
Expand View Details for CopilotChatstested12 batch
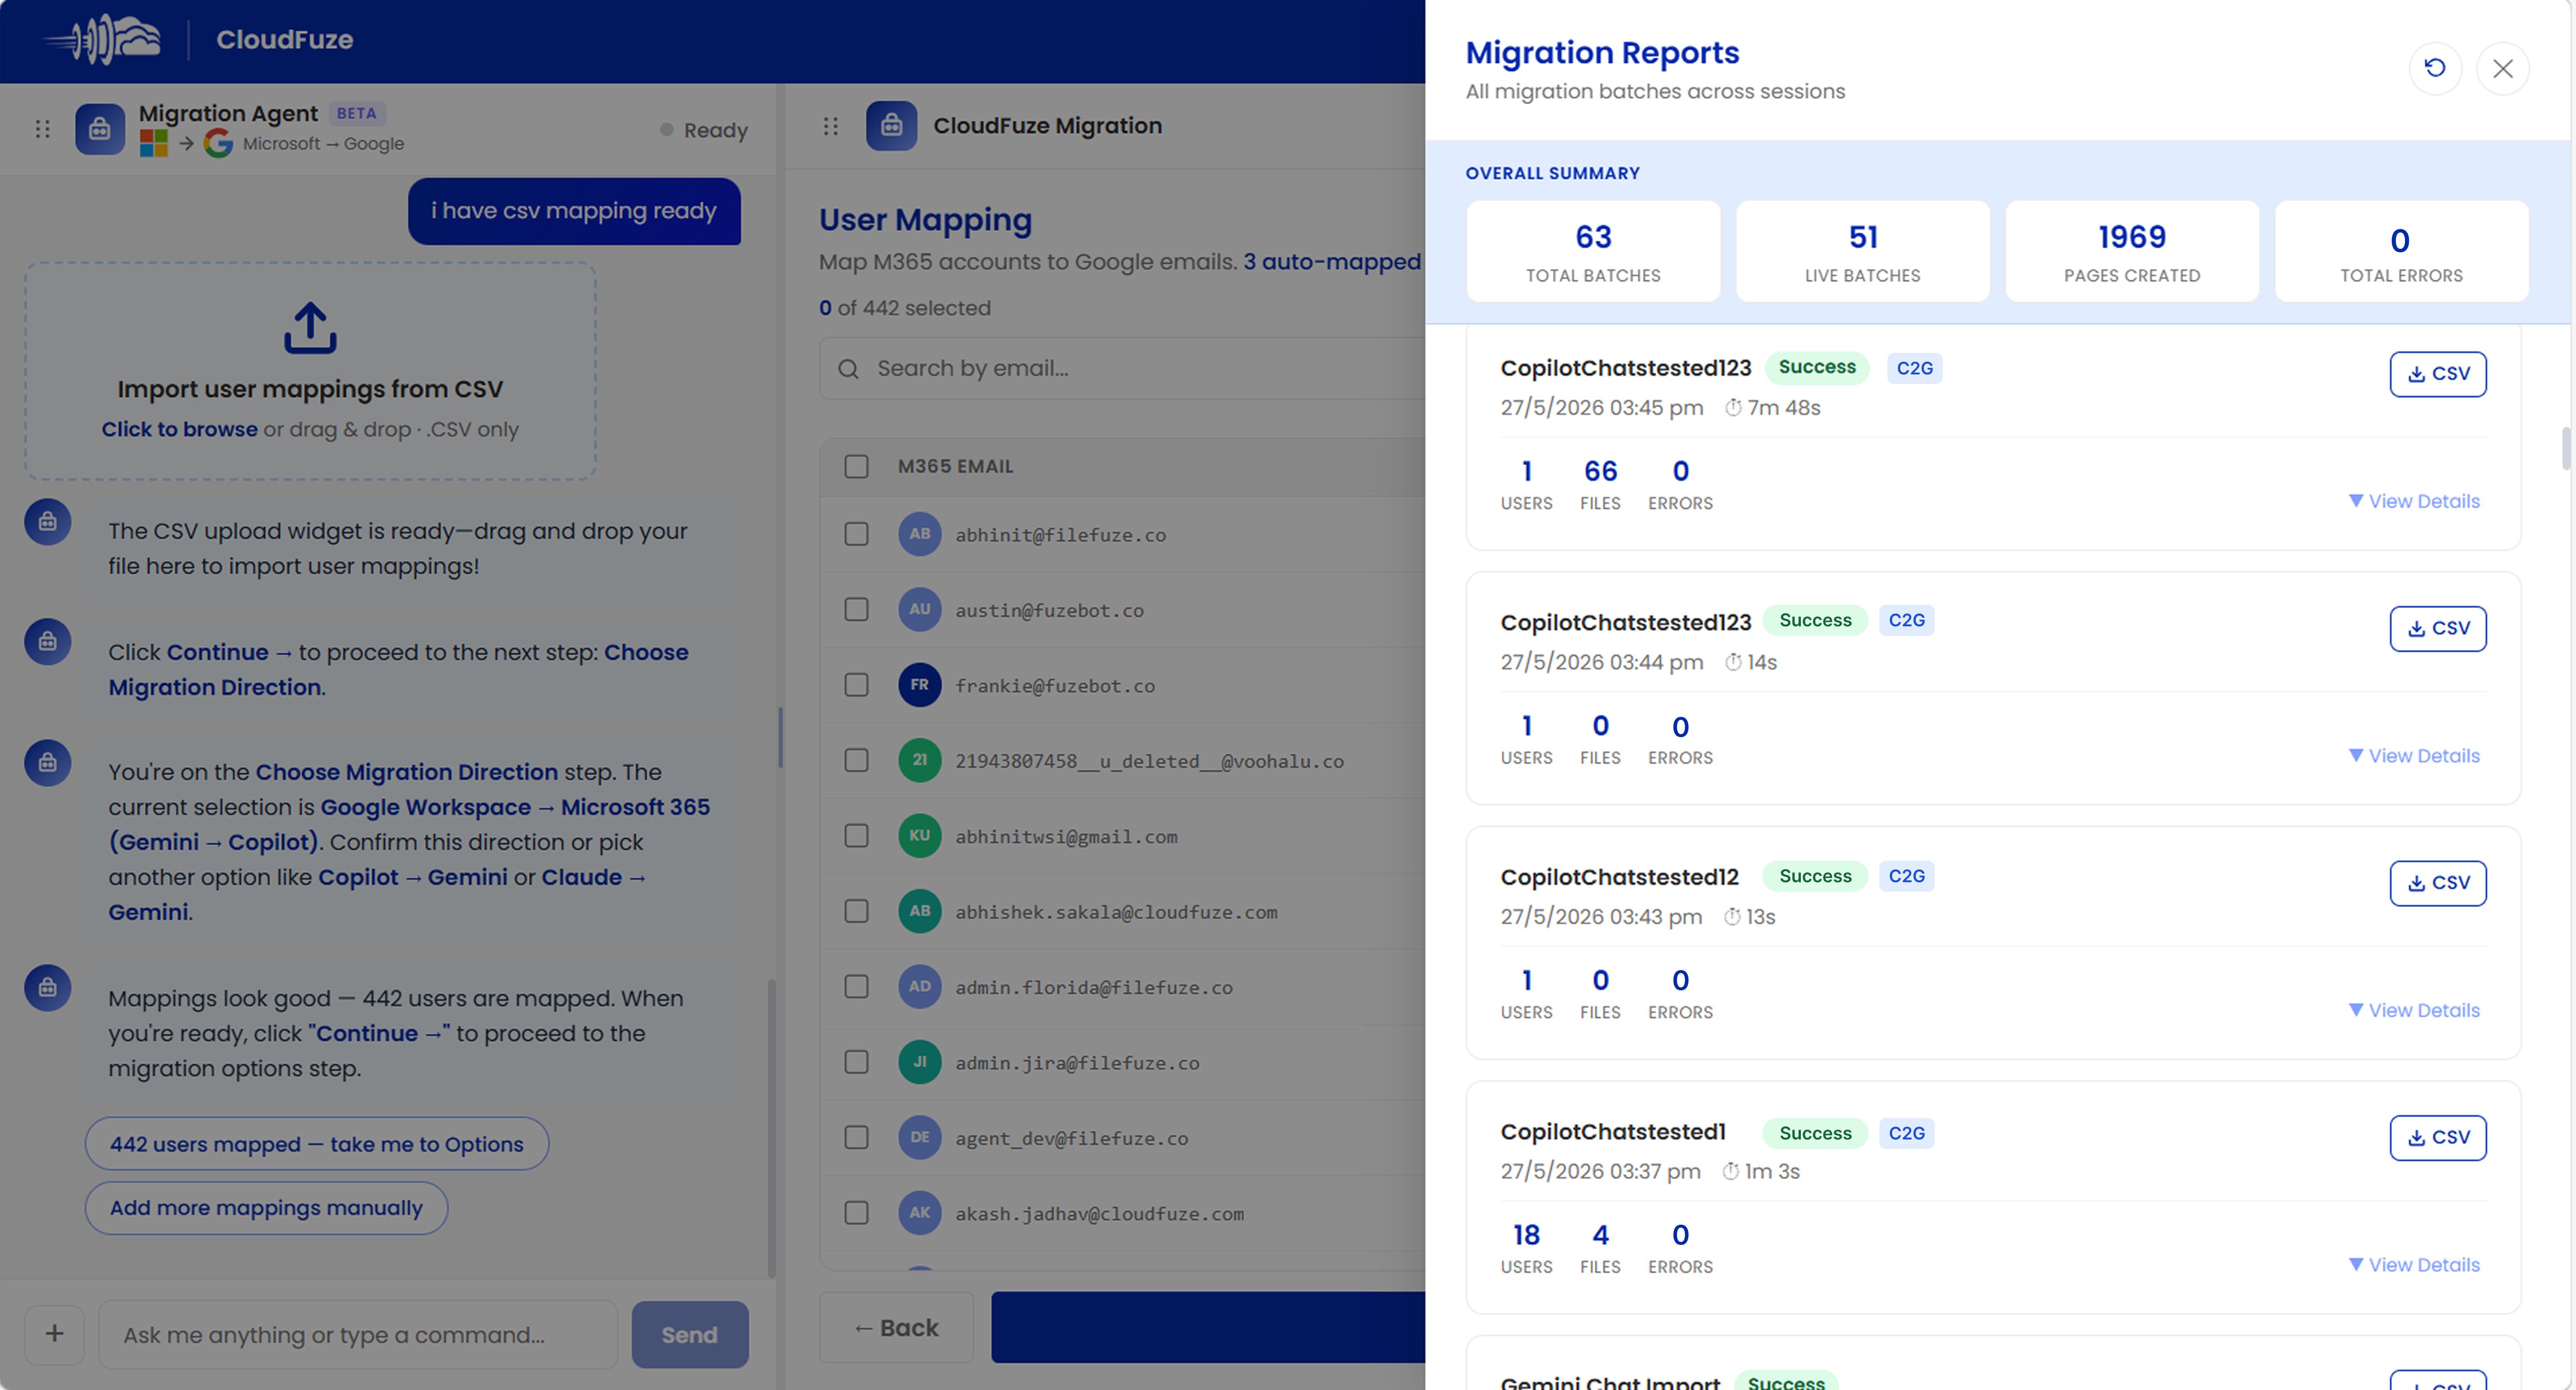(2414, 1010)
